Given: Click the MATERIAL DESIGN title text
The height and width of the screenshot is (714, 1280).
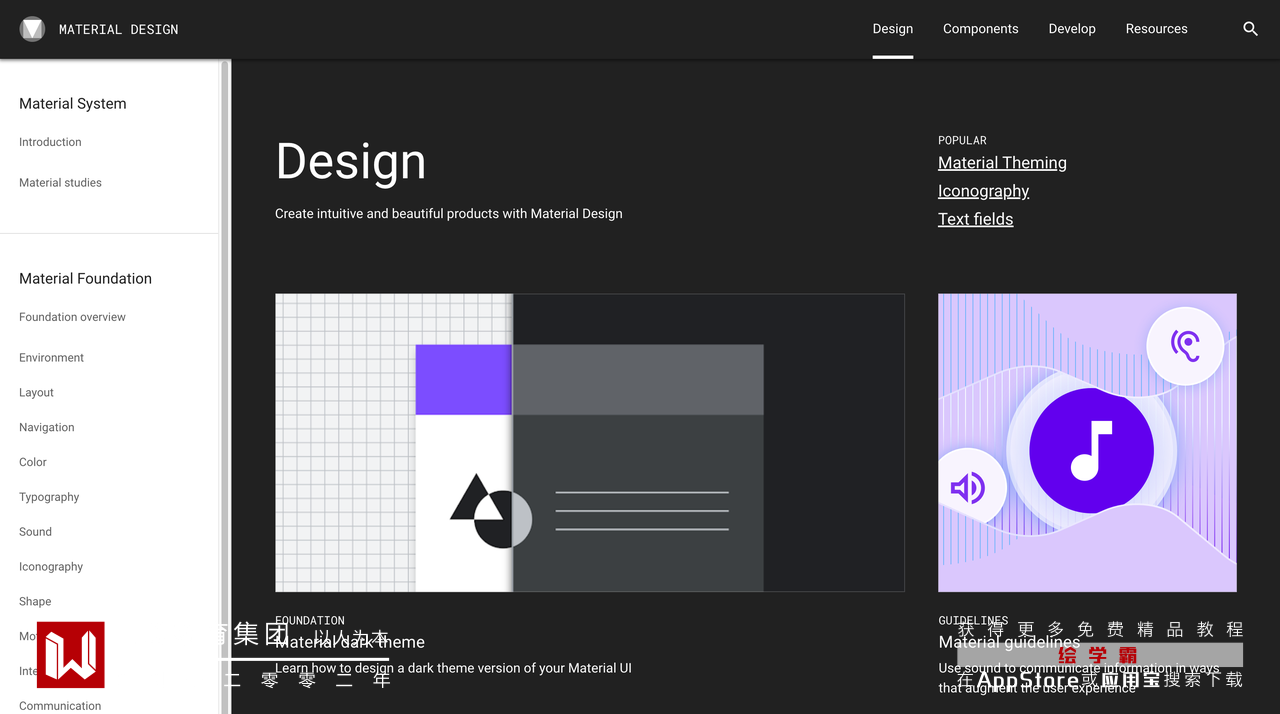Looking at the screenshot, I should [x=118, y=29].
